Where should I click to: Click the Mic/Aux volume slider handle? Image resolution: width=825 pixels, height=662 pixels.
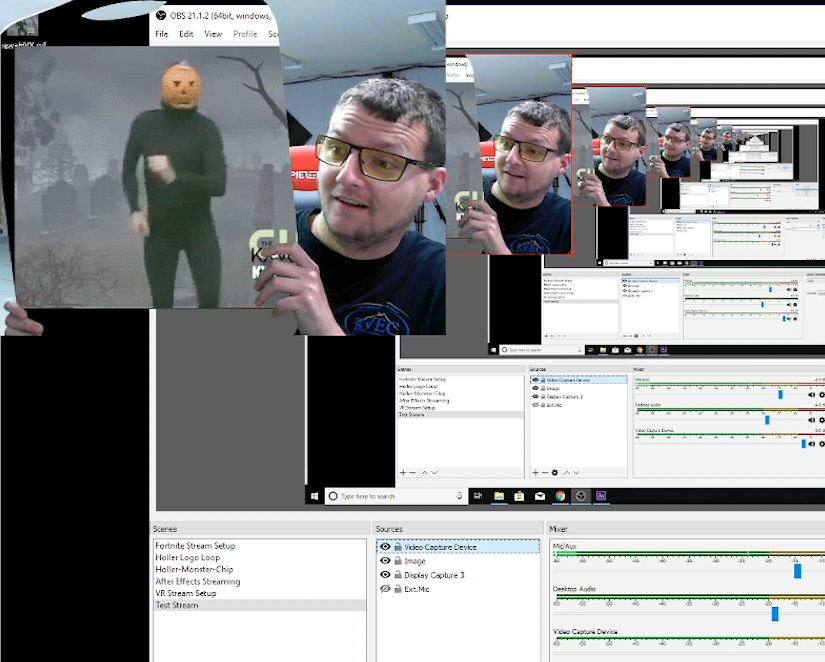click(797, 571)
